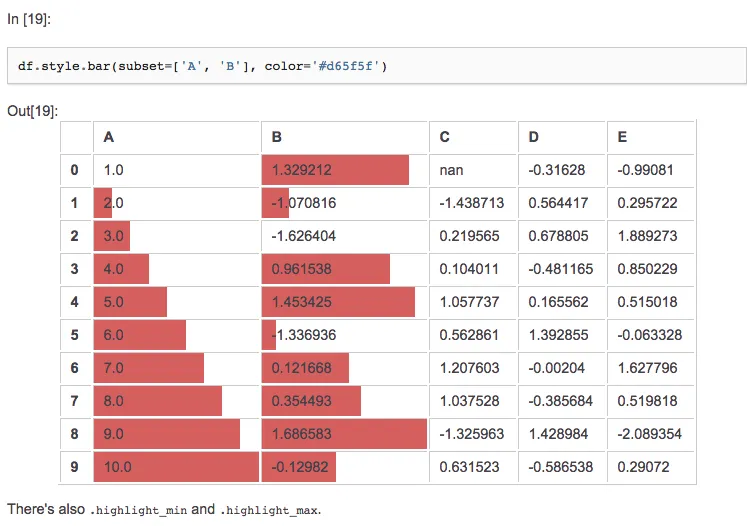Click column header B
Image resolution: width=747 pixels, height=526 pixels.
point(277,137)
